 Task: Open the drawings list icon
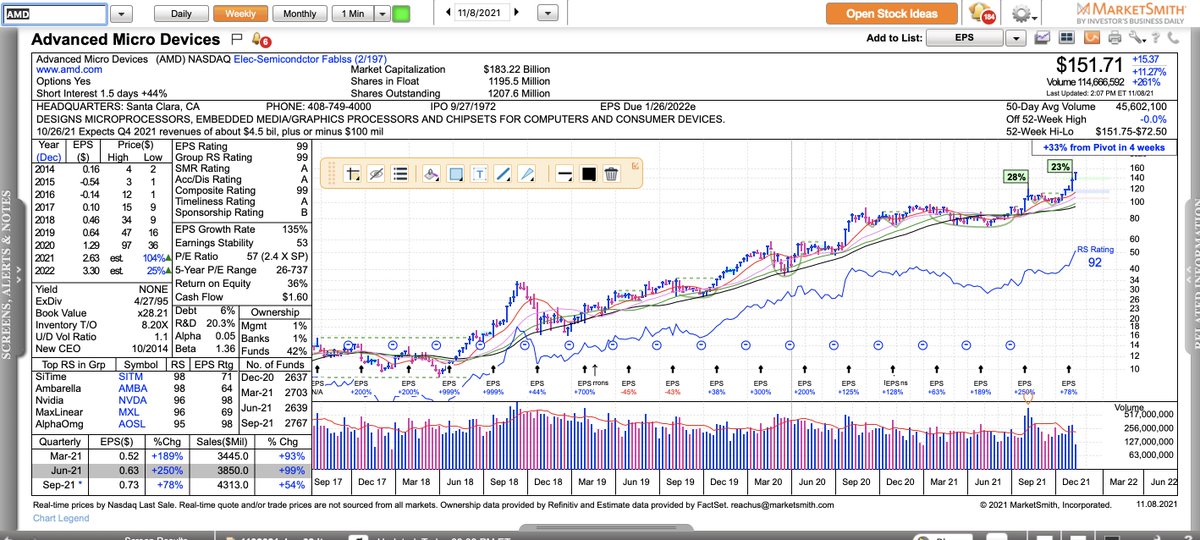click(x=400, y=173)
